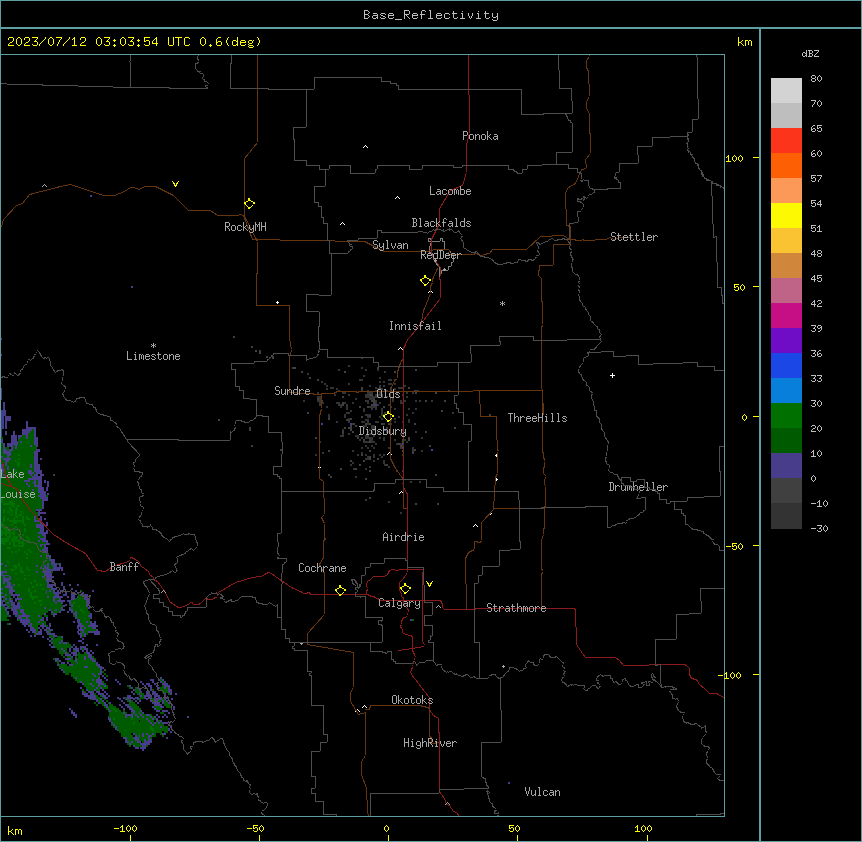Image resolution: width=862 pixels, height=842 pixels.
Task: Click the white plus marker north of Drumheller
Action: coord(612,375)
